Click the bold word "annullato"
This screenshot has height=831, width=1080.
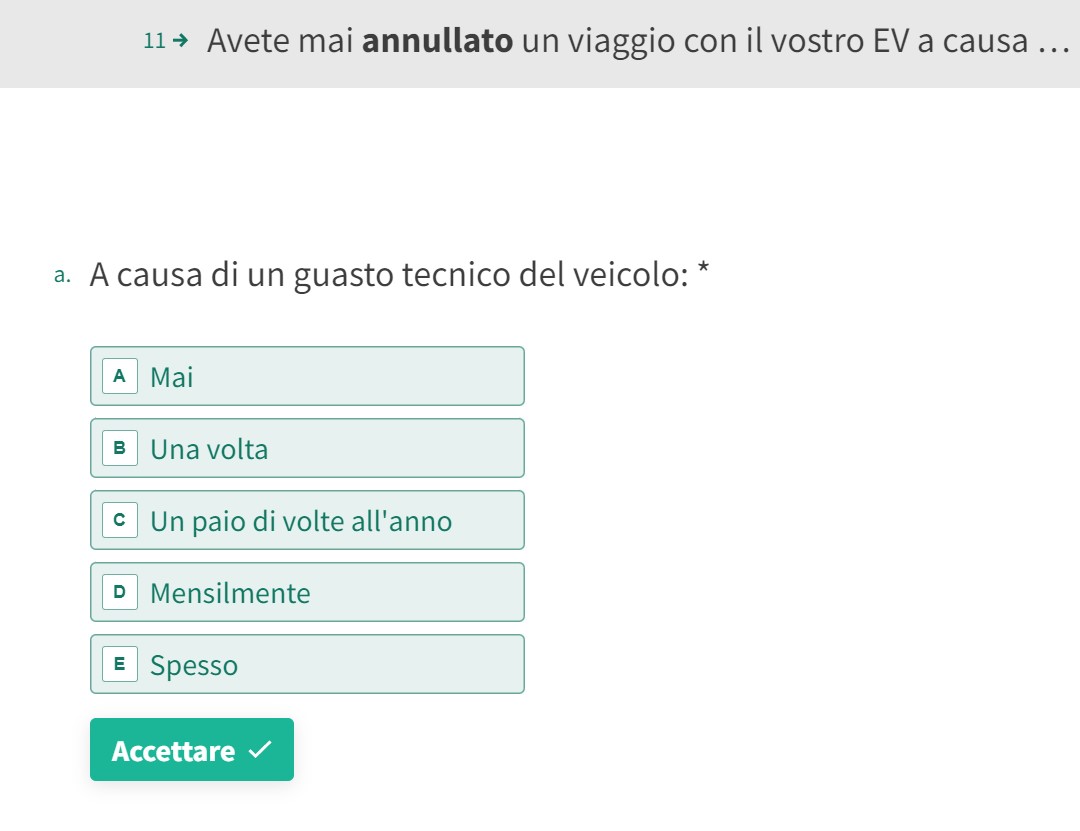click(438, 41)
